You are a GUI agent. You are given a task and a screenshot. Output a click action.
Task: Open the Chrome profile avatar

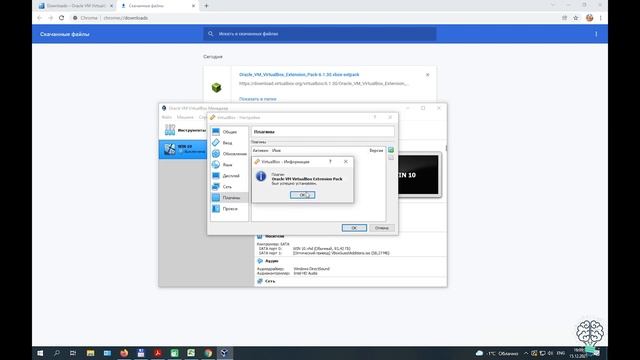click(x=589, y=18)
